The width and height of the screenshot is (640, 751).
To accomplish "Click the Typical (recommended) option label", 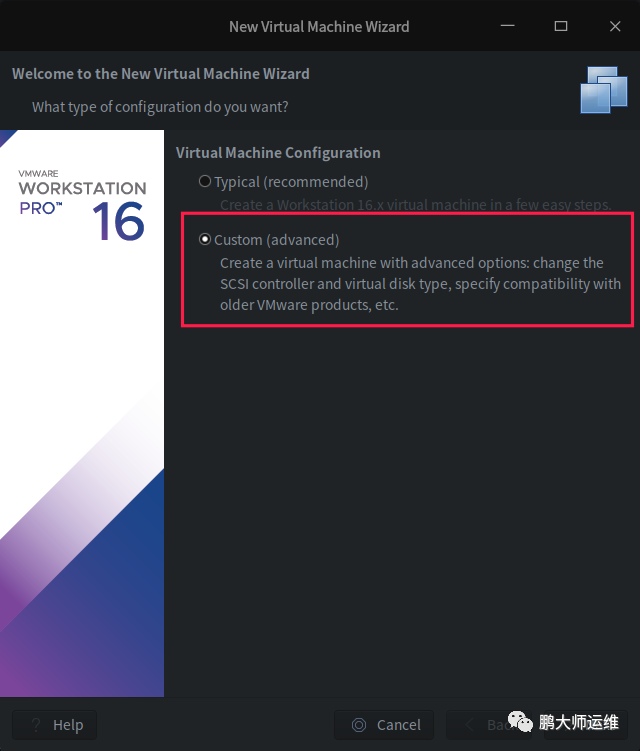I will (x=291, y=182).
